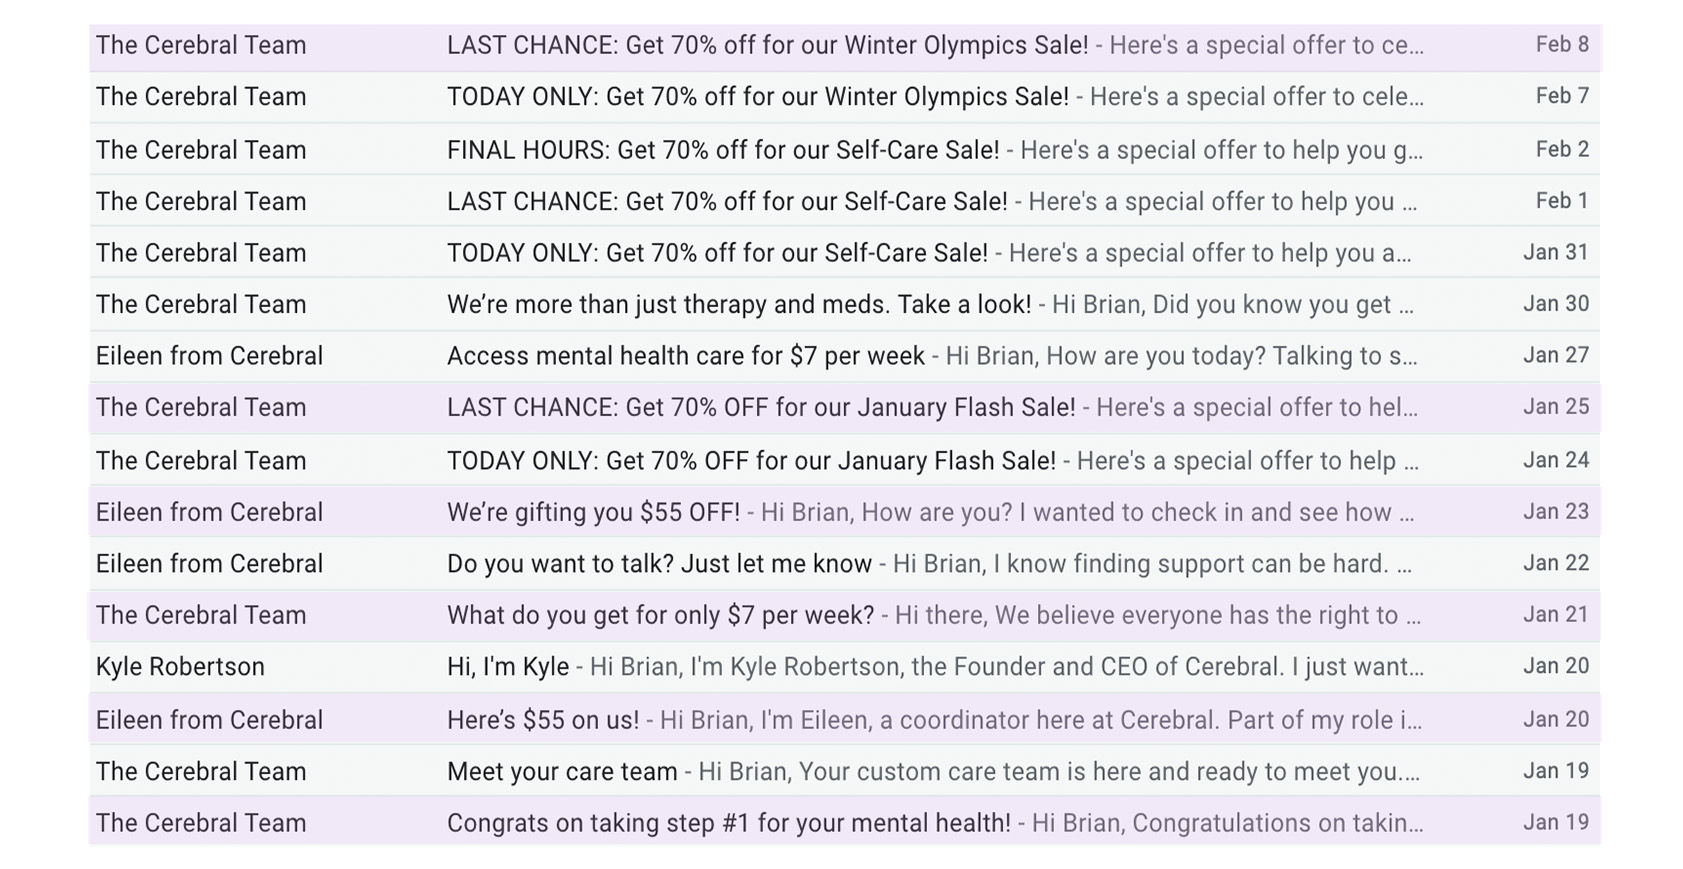Open the 'We're gifting you $55 OFF!' email
This screenshot has height=869, width=1683.
(x=593, y=513)
